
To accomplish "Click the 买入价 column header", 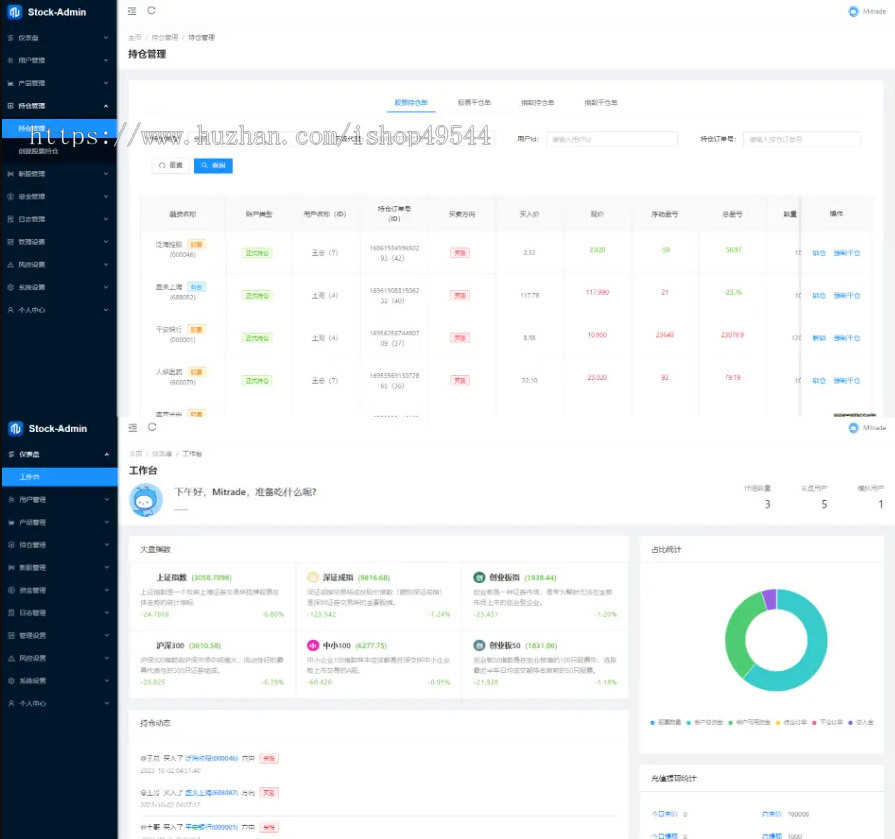I will [x=529, y=214].
